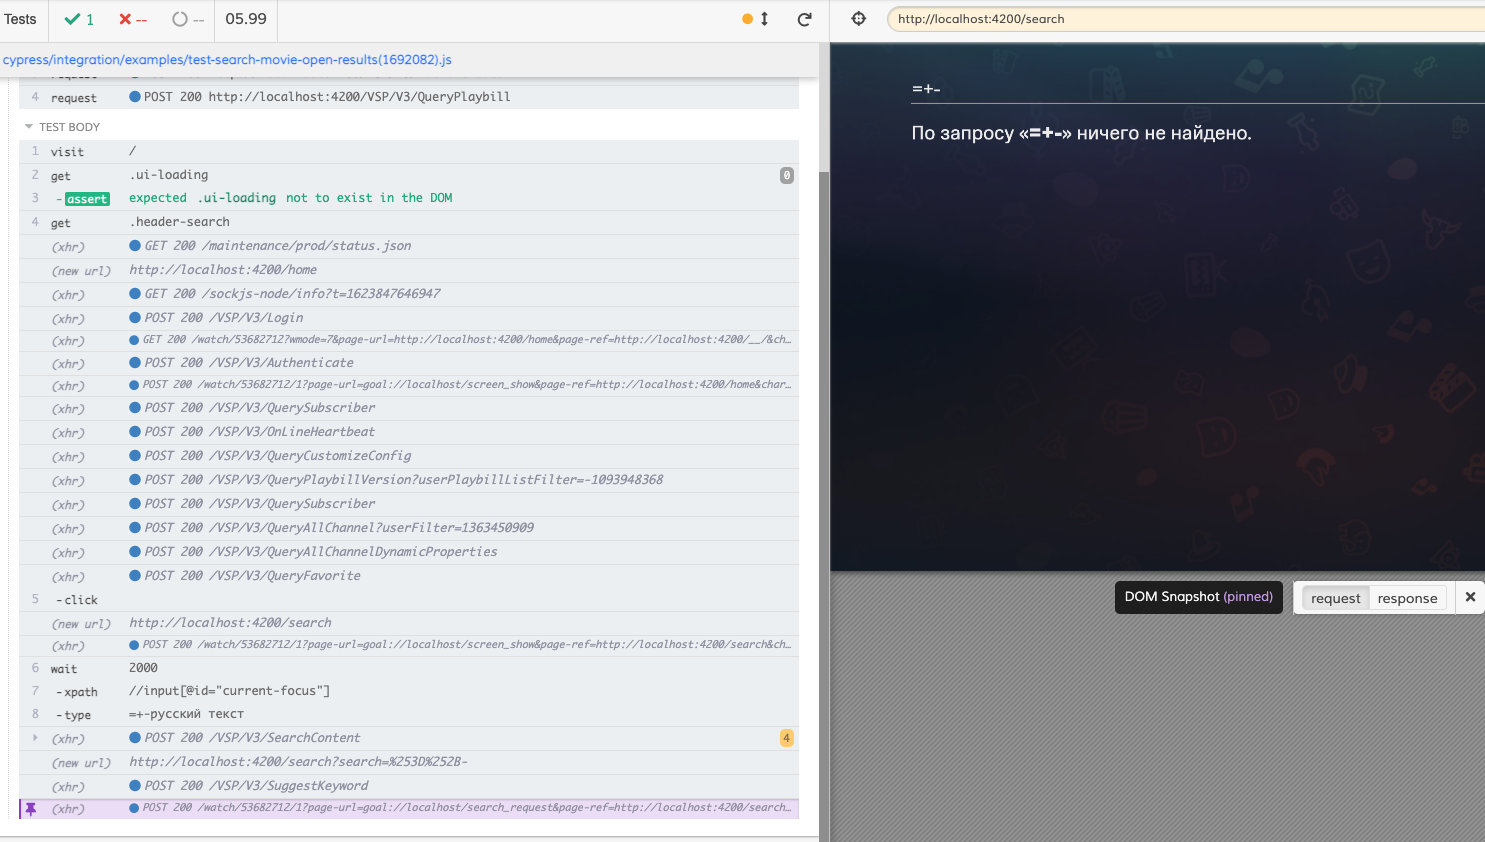
Task: Close the snapshot controls panel
Action: click(x=1469, y=597)
